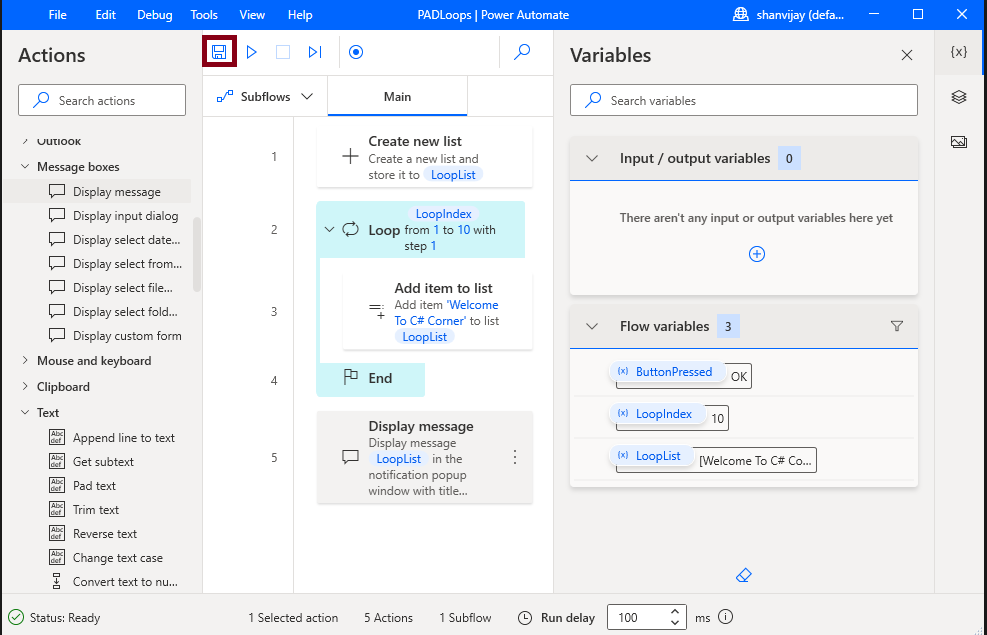Screen dimensions: 987x635
Task: Expand Mouse and keyboard group
Action: click(25, 360)
